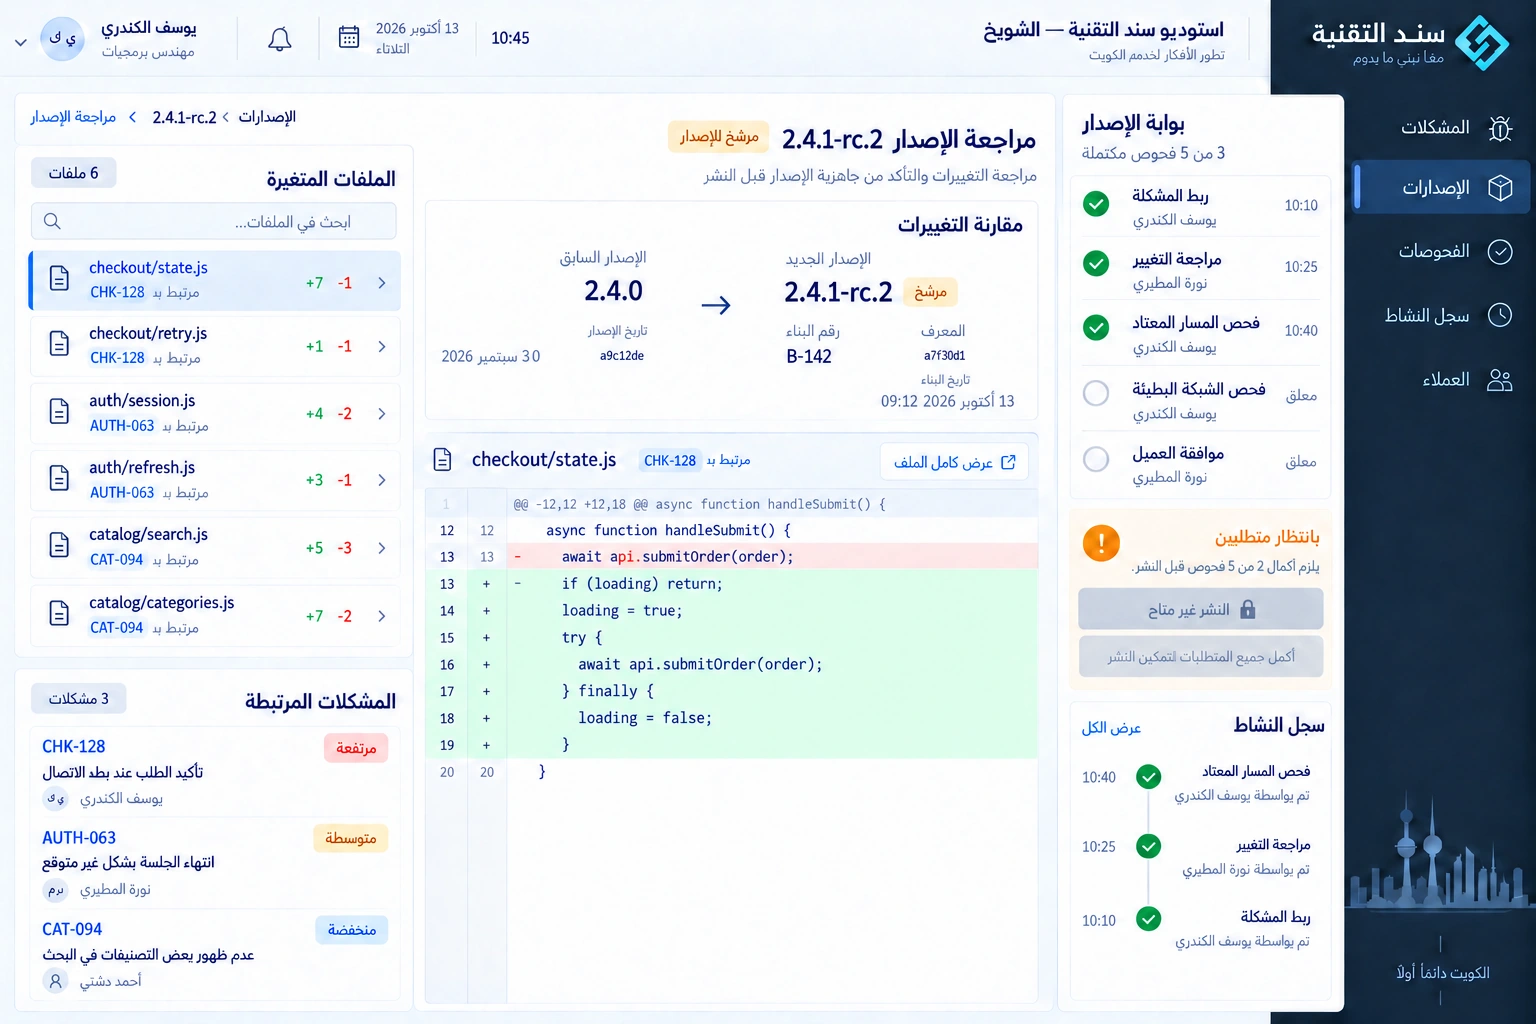1536x1024 pixels.
Task: Open the notifications bell
Action: [280, 39]
